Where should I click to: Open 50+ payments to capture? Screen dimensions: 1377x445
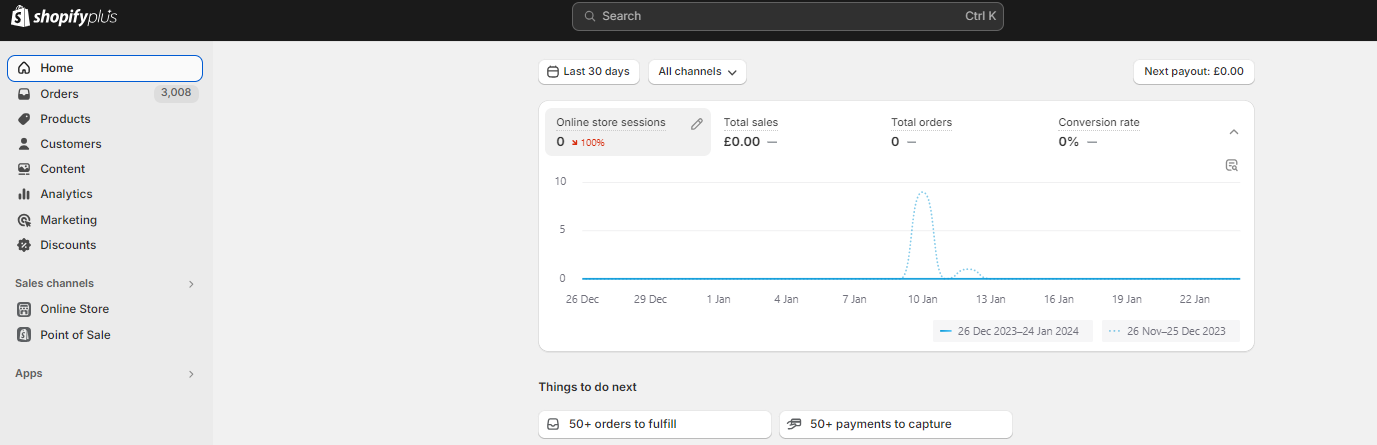895,424
